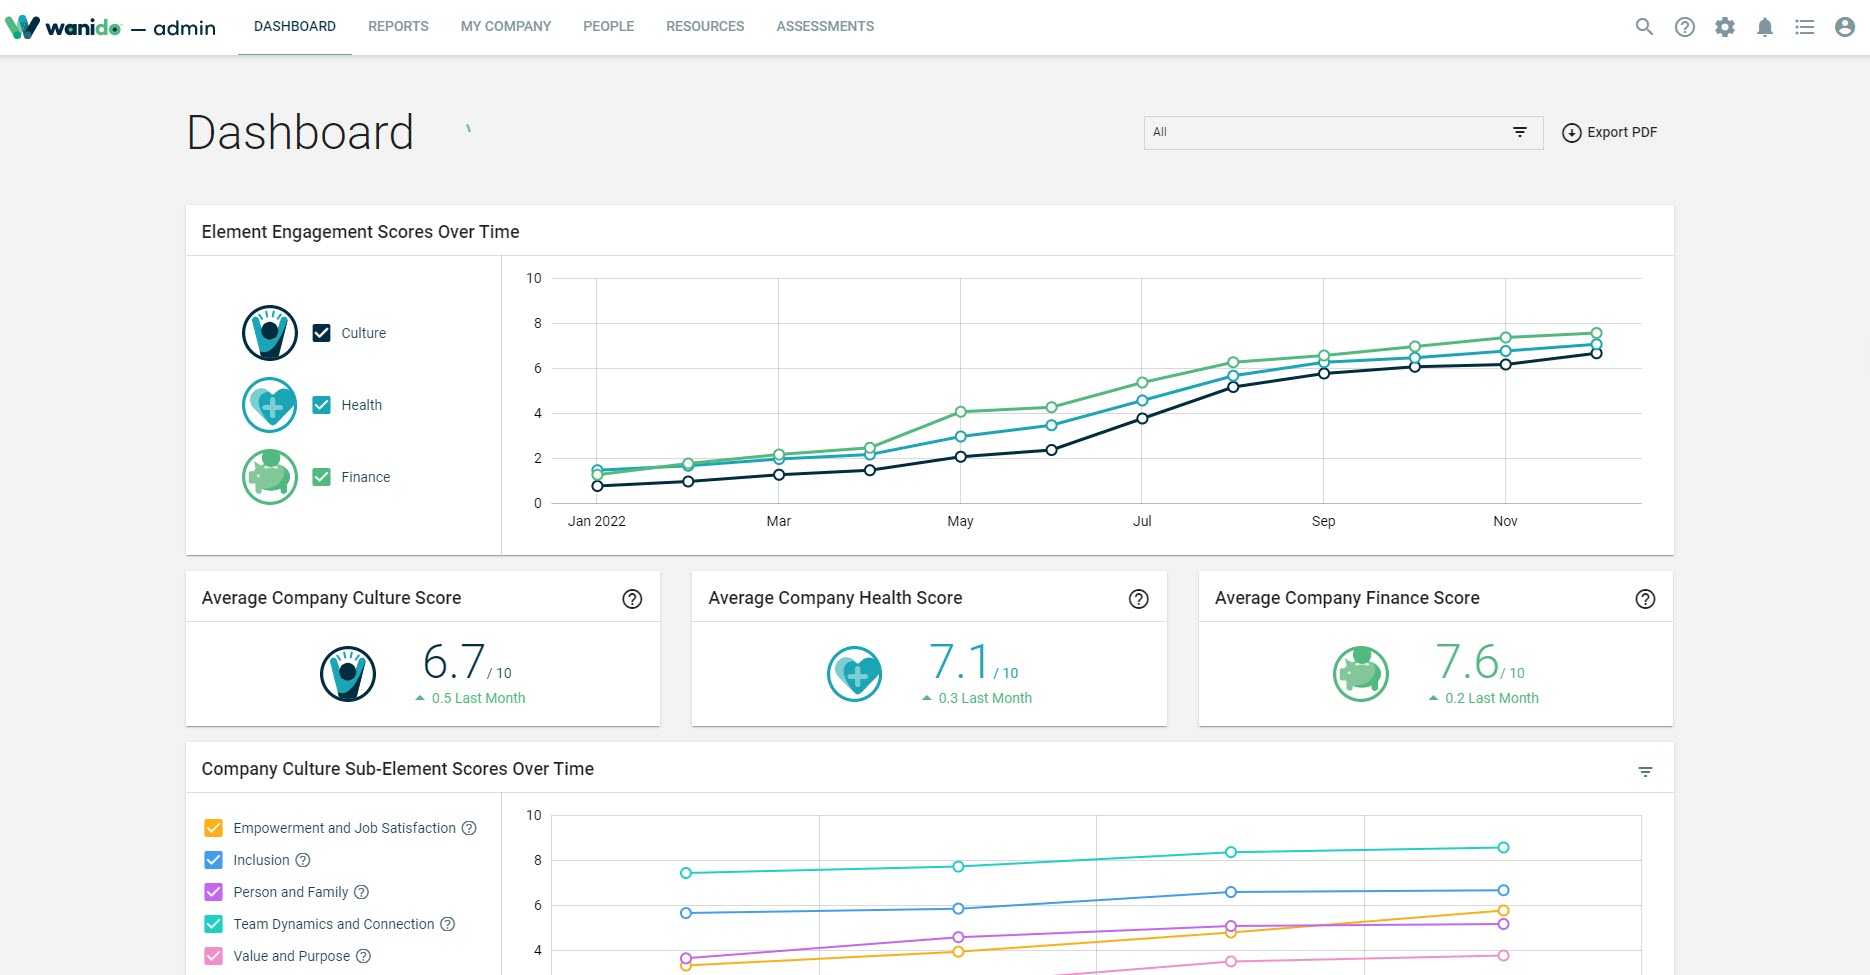The height and width of the screenshot is (975, 1870).
Task: Click the Finance element icon
Action: tap(268, 477)
